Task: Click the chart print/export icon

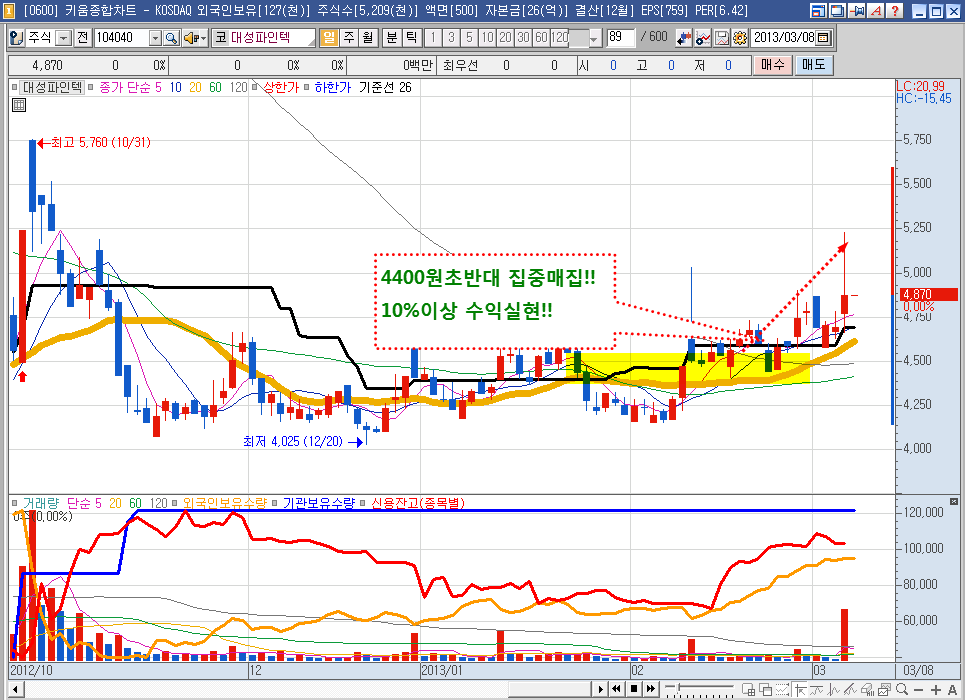Action: pos(885,690)
